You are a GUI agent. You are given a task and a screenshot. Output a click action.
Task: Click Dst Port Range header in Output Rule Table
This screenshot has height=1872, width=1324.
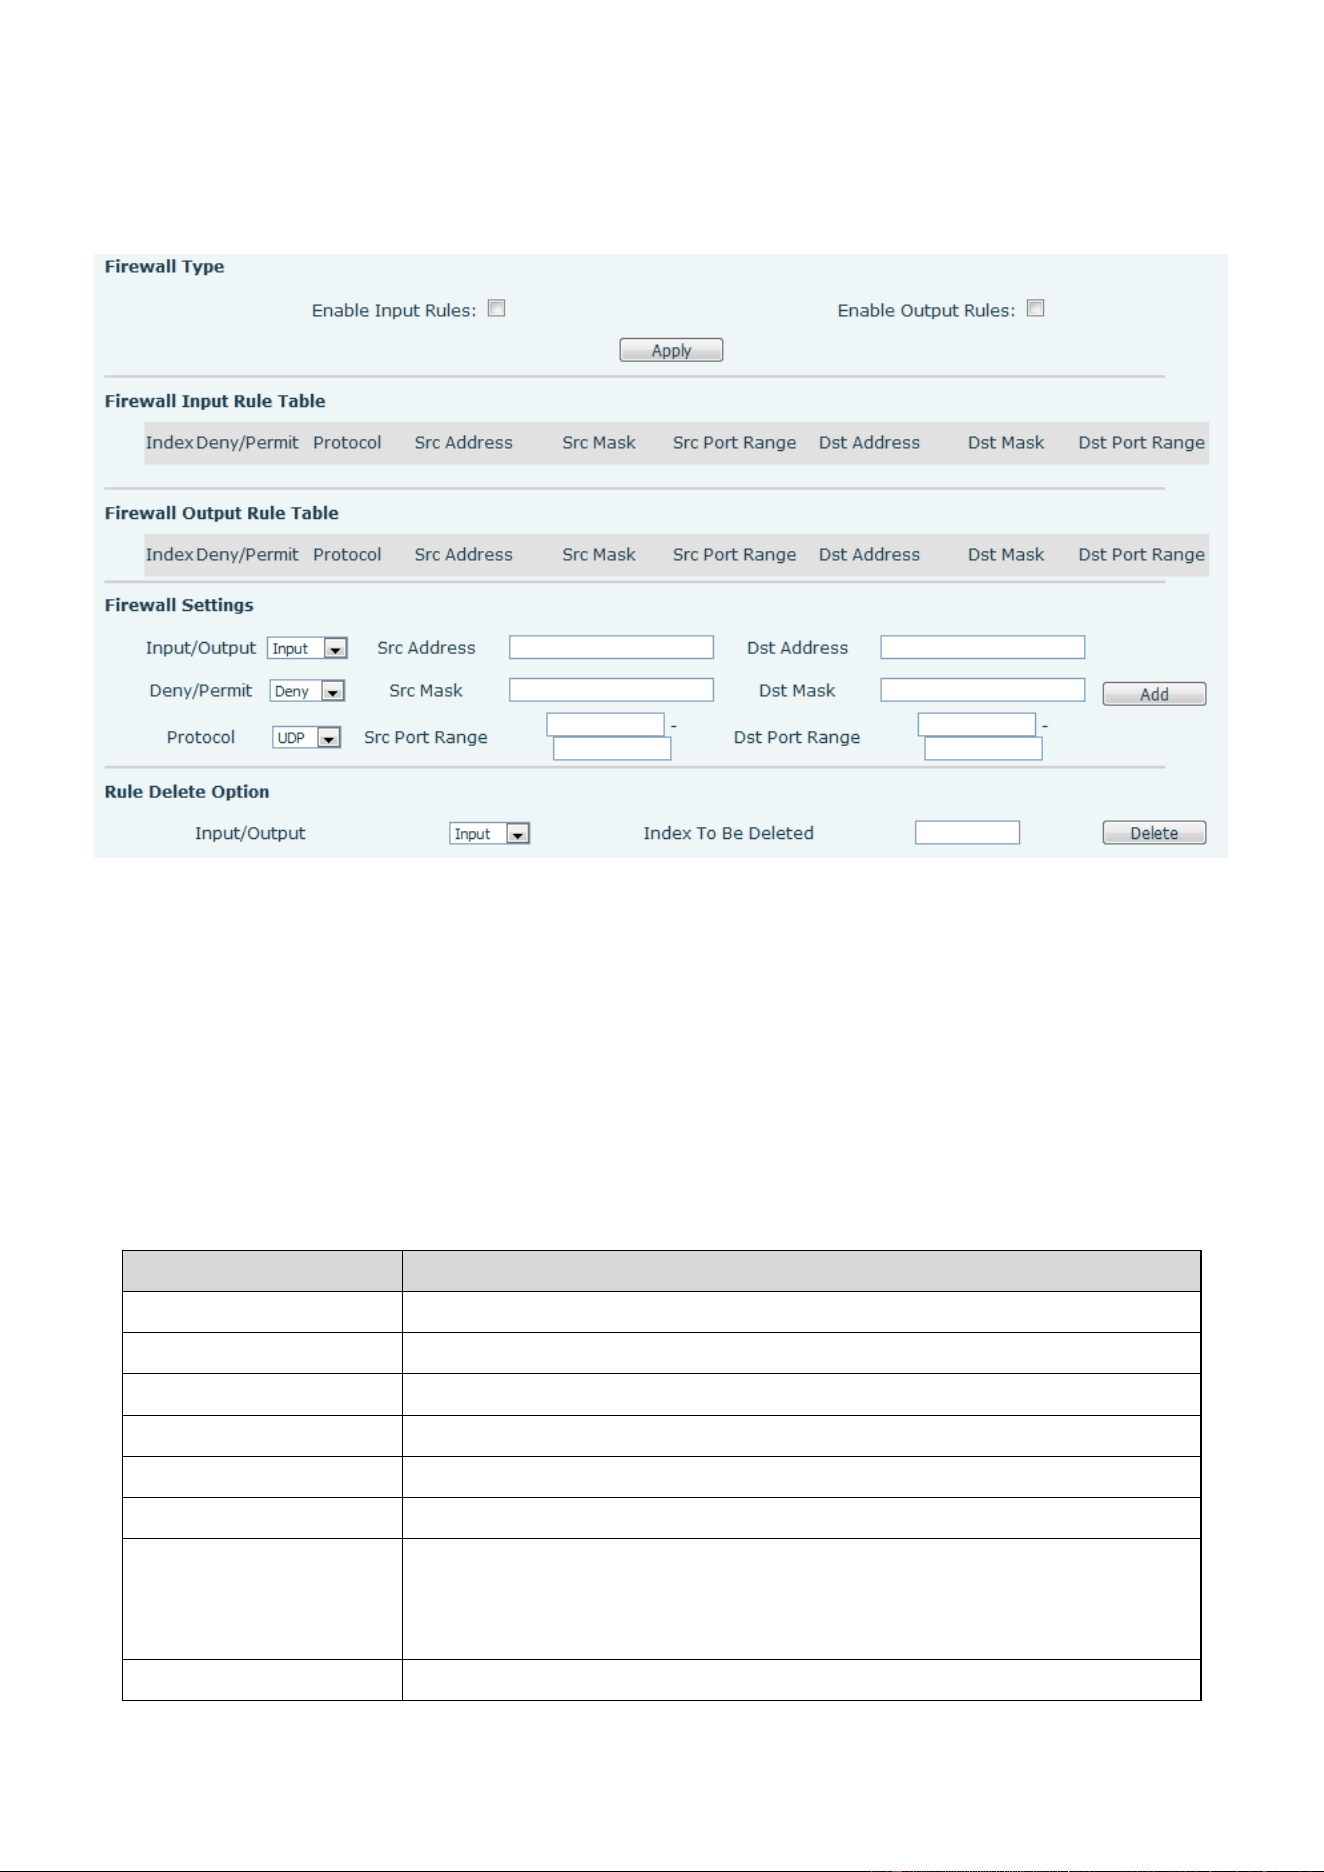coord(1141,555)
